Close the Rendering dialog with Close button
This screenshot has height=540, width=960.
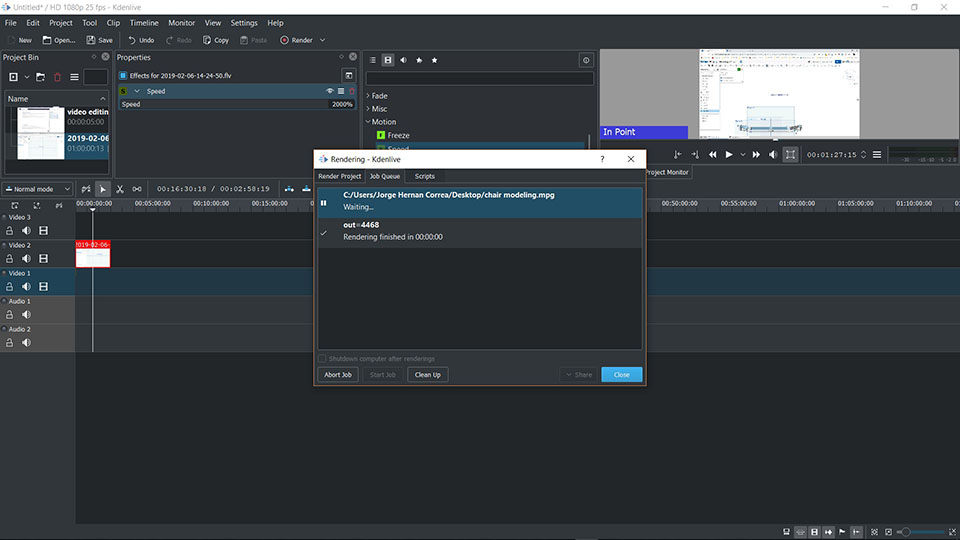621,375
